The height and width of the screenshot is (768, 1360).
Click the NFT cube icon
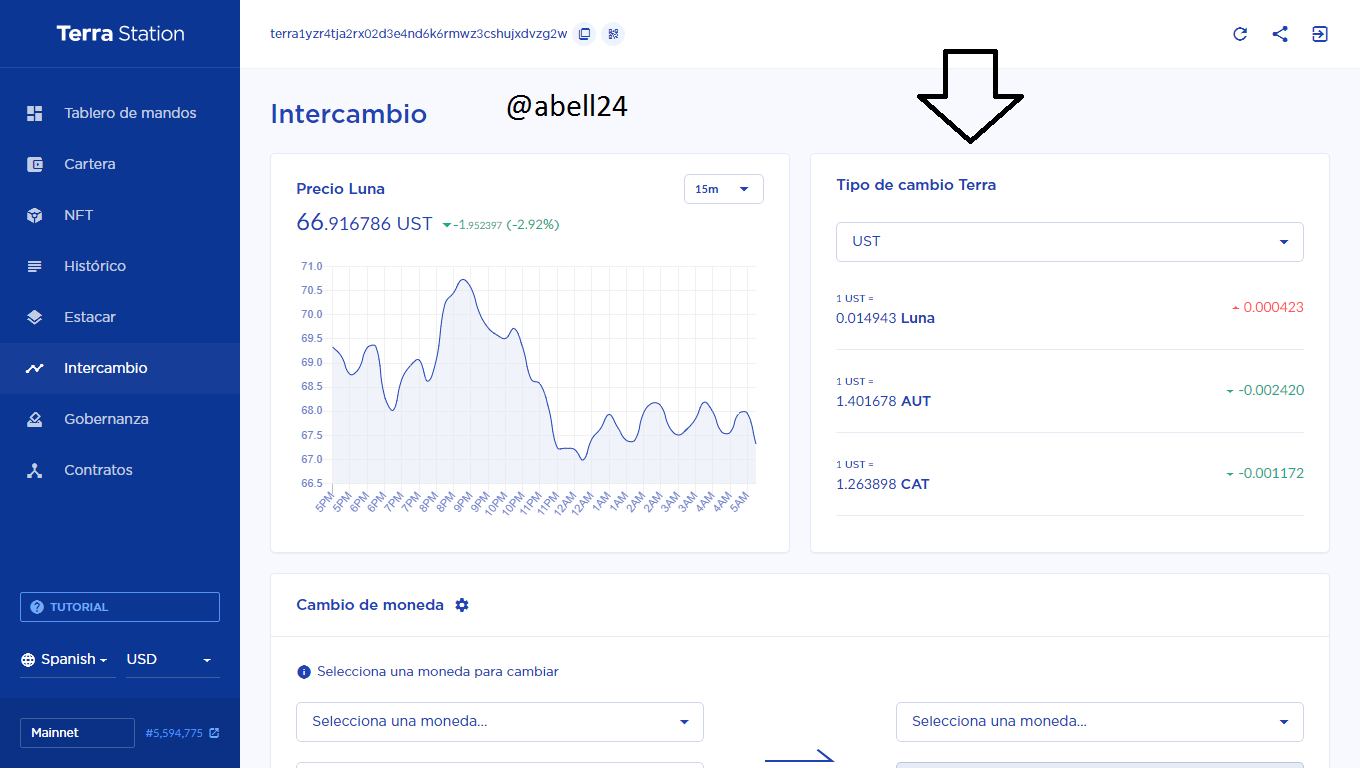coord(35,215)
